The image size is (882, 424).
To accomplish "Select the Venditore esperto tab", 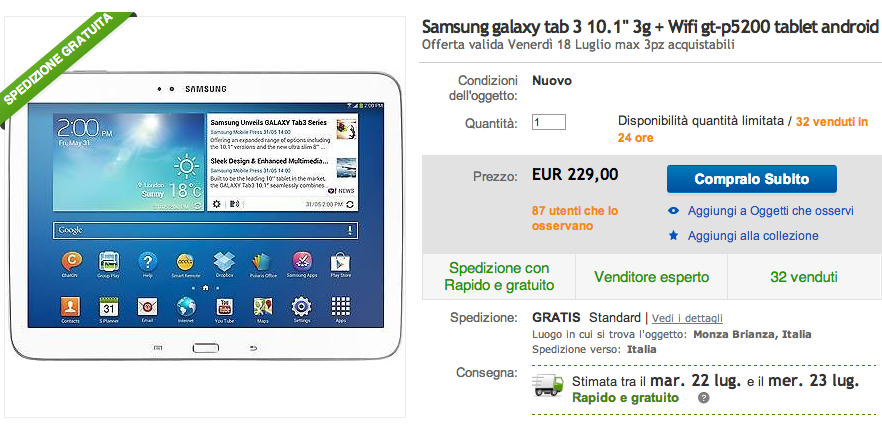I will [651, 277].
